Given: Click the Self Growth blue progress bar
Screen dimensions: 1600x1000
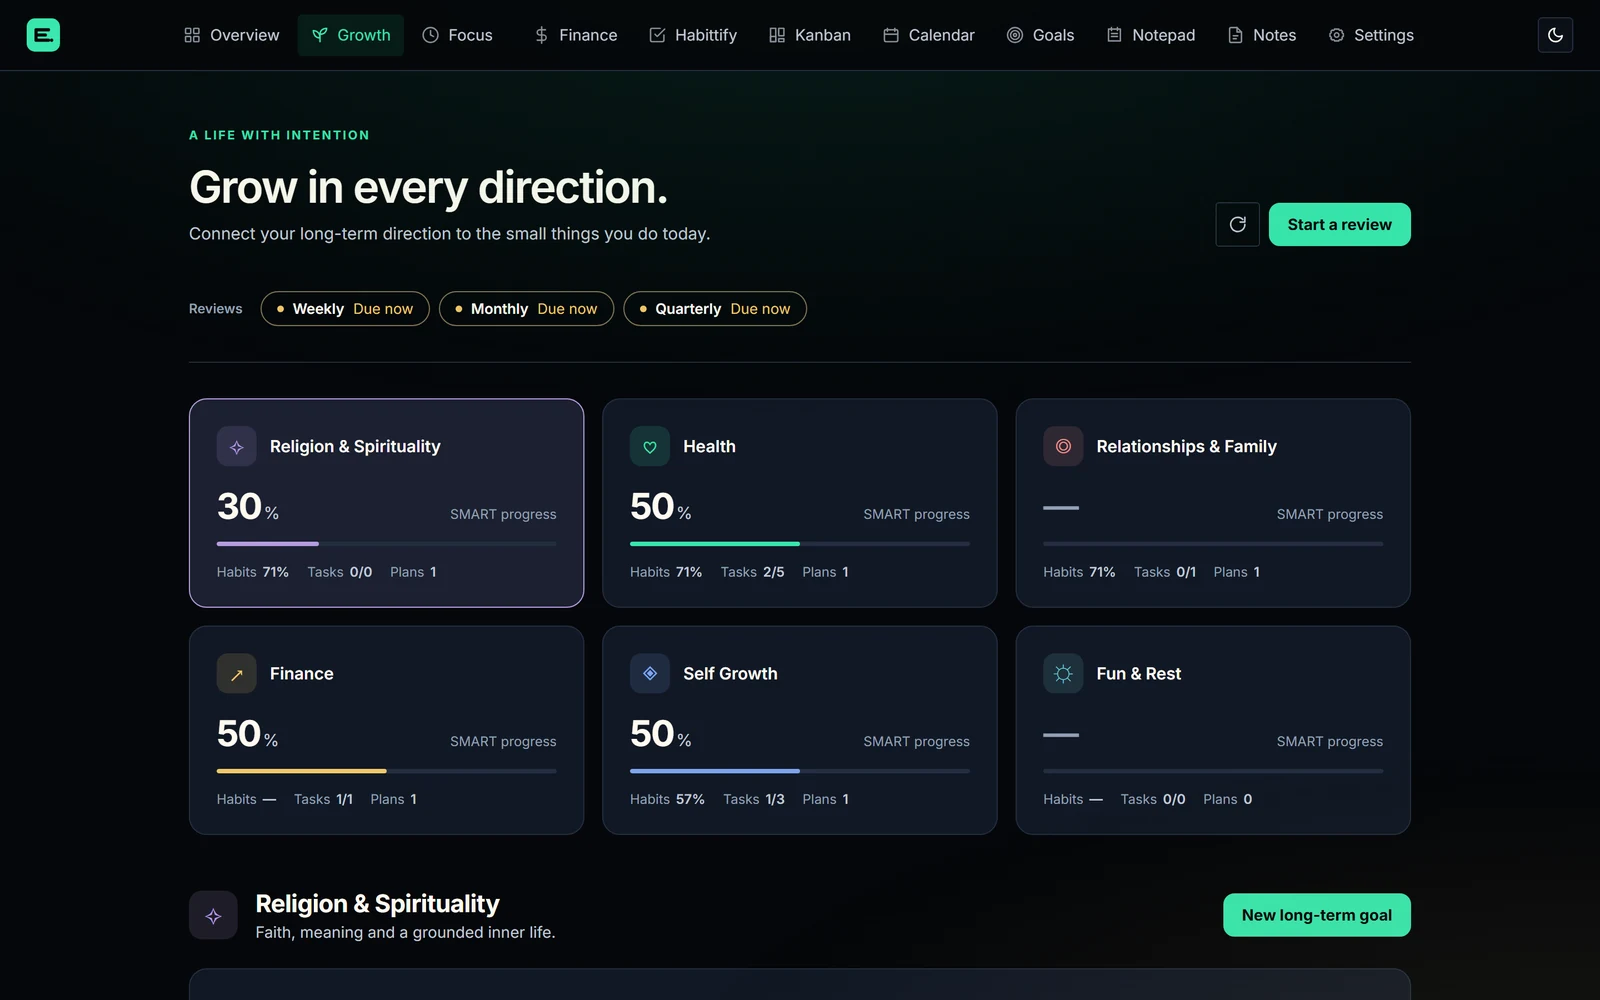Looking at the screenshot, I should (800, 771).
